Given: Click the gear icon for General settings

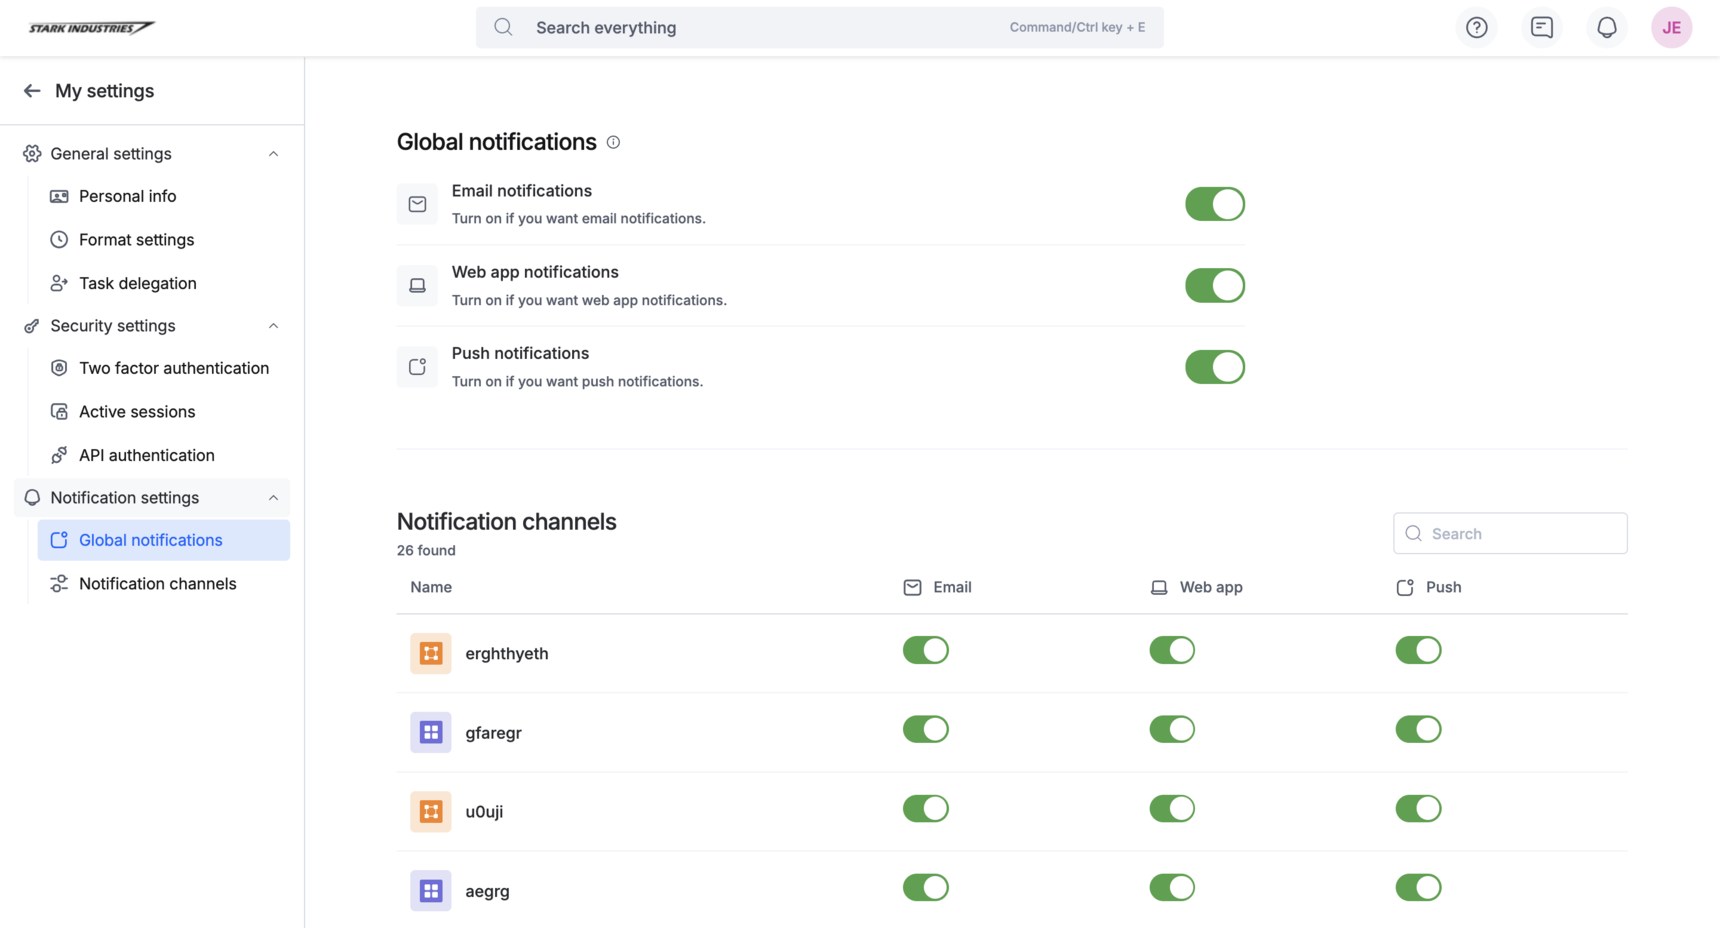Looking at the screenshot, I should click(x=32, y=153).
